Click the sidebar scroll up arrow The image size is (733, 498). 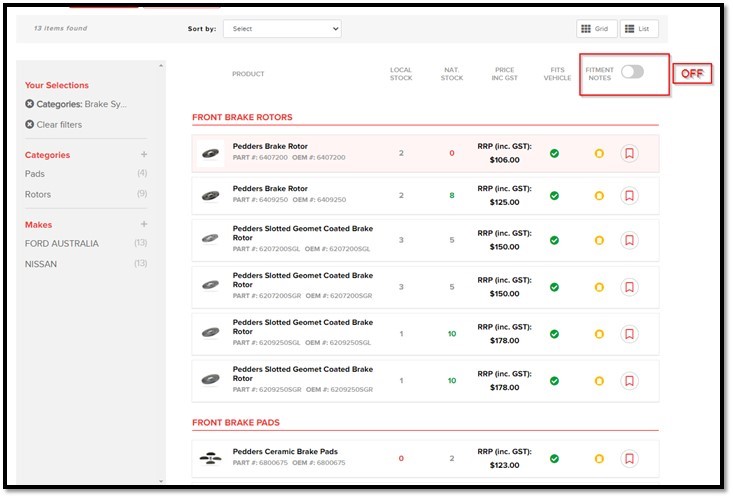click(161, 65)
